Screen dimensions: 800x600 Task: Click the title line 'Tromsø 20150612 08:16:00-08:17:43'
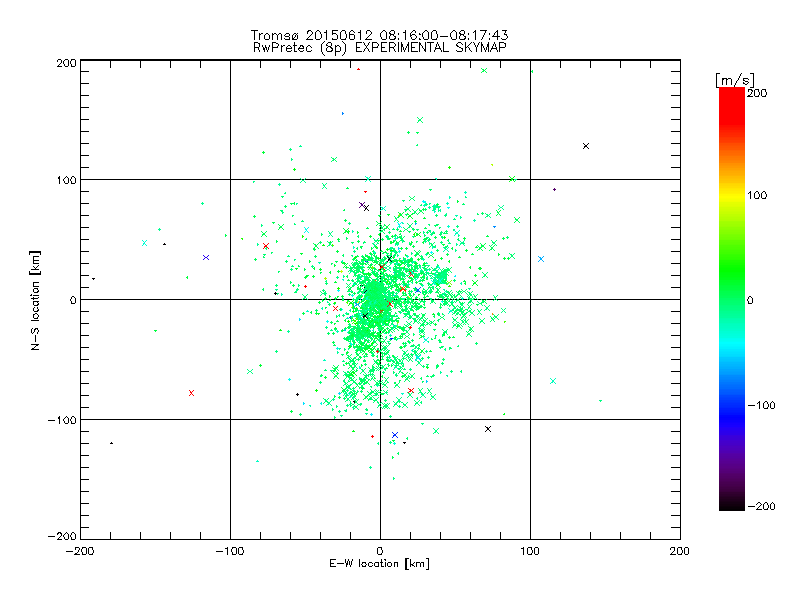(x=379, y=35)
